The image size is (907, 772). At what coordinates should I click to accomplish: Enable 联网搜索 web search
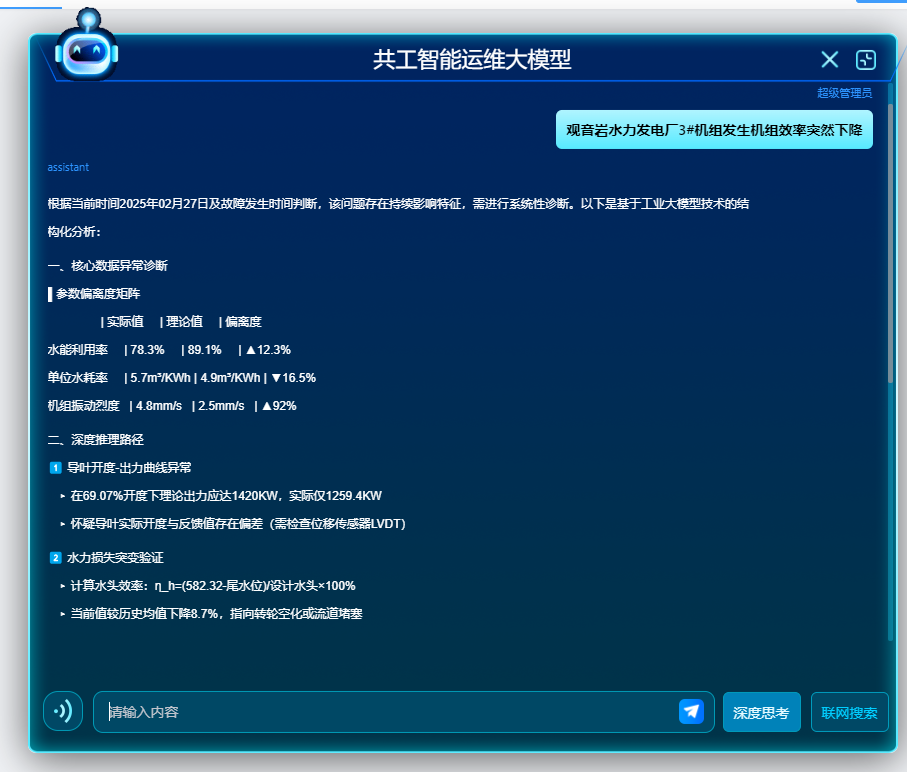click(x=849, y=712)
